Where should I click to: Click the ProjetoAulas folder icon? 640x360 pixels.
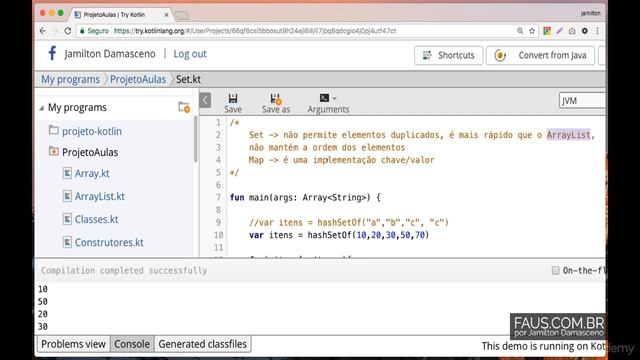(53, 151)
